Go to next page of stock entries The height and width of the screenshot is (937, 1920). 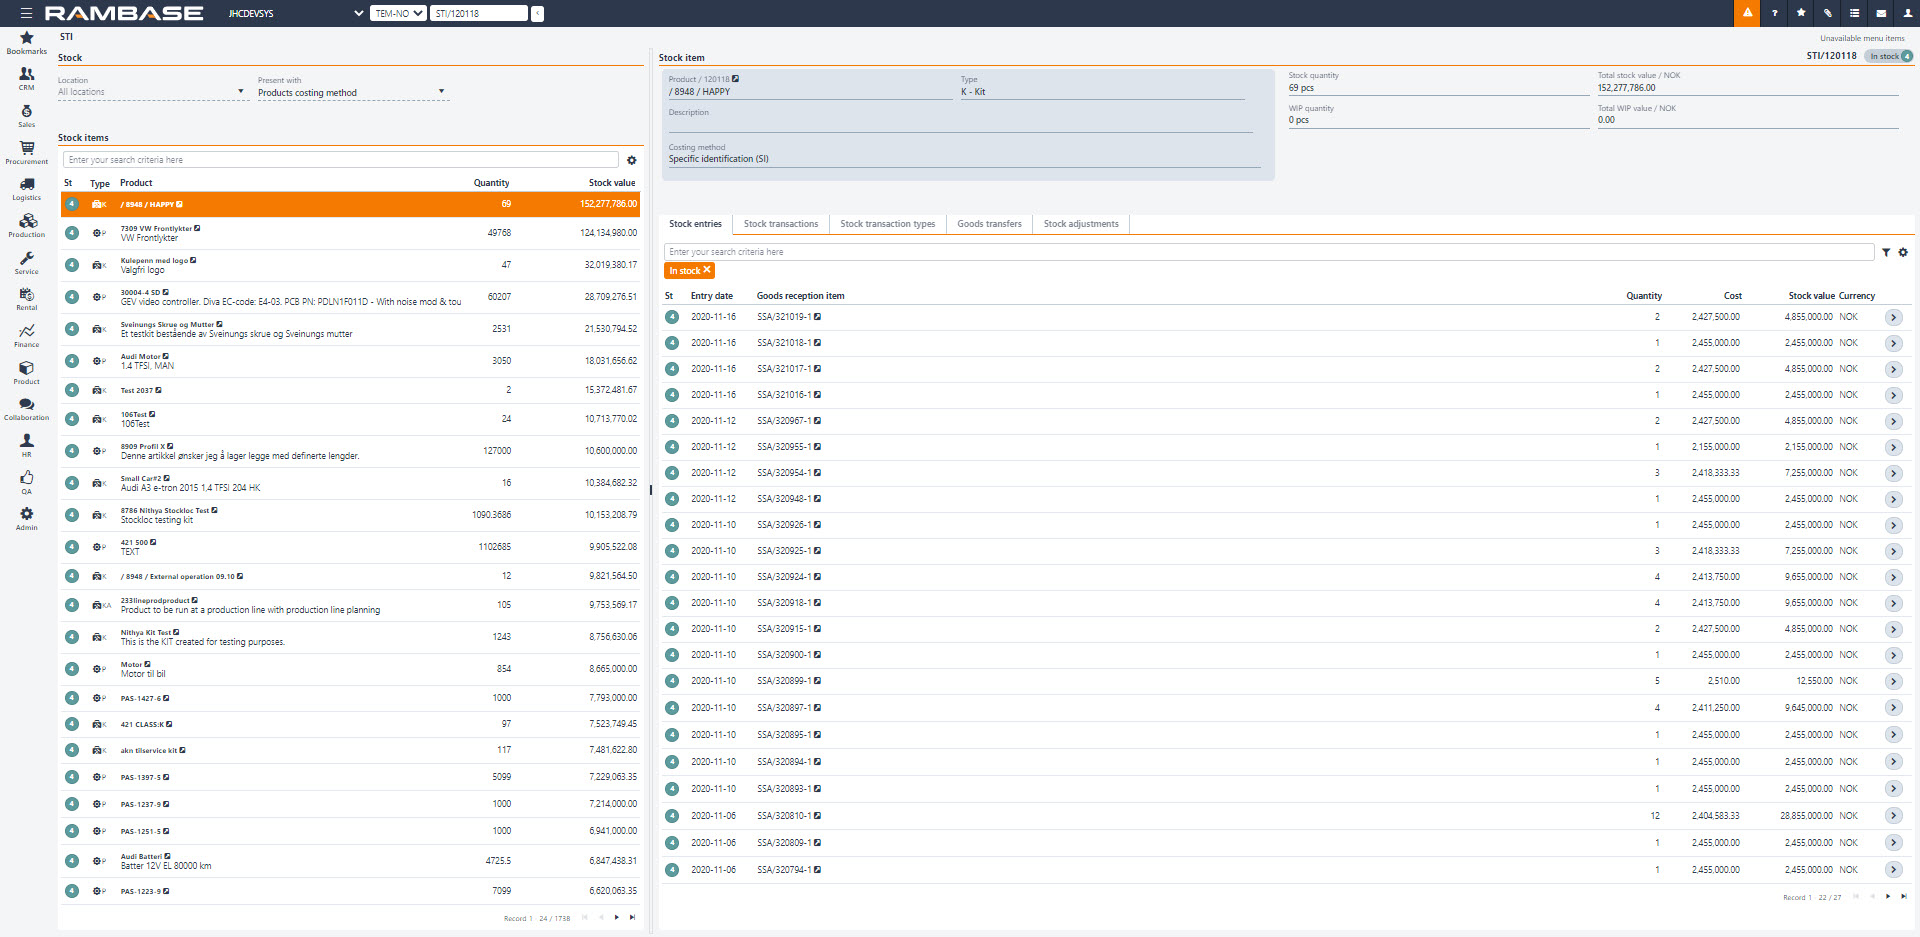coord(1888,896)
